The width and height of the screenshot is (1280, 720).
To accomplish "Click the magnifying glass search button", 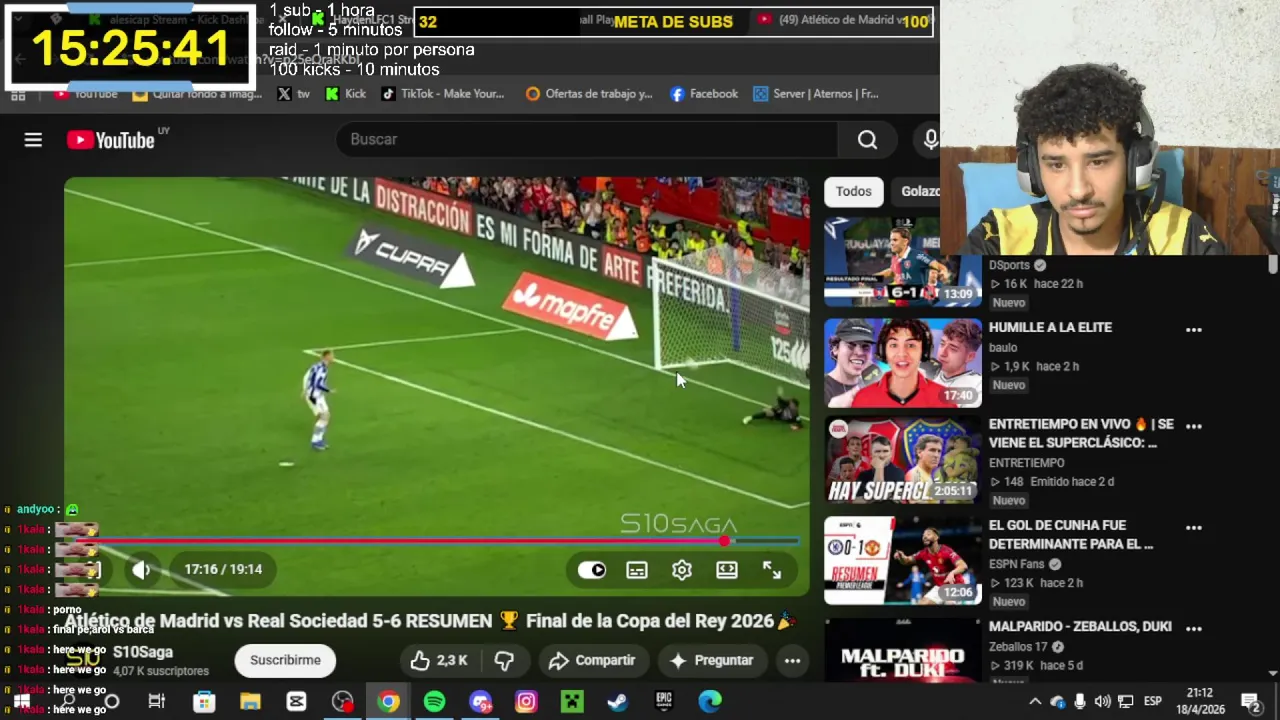I will pyautogui.click(x=867, y=140).
